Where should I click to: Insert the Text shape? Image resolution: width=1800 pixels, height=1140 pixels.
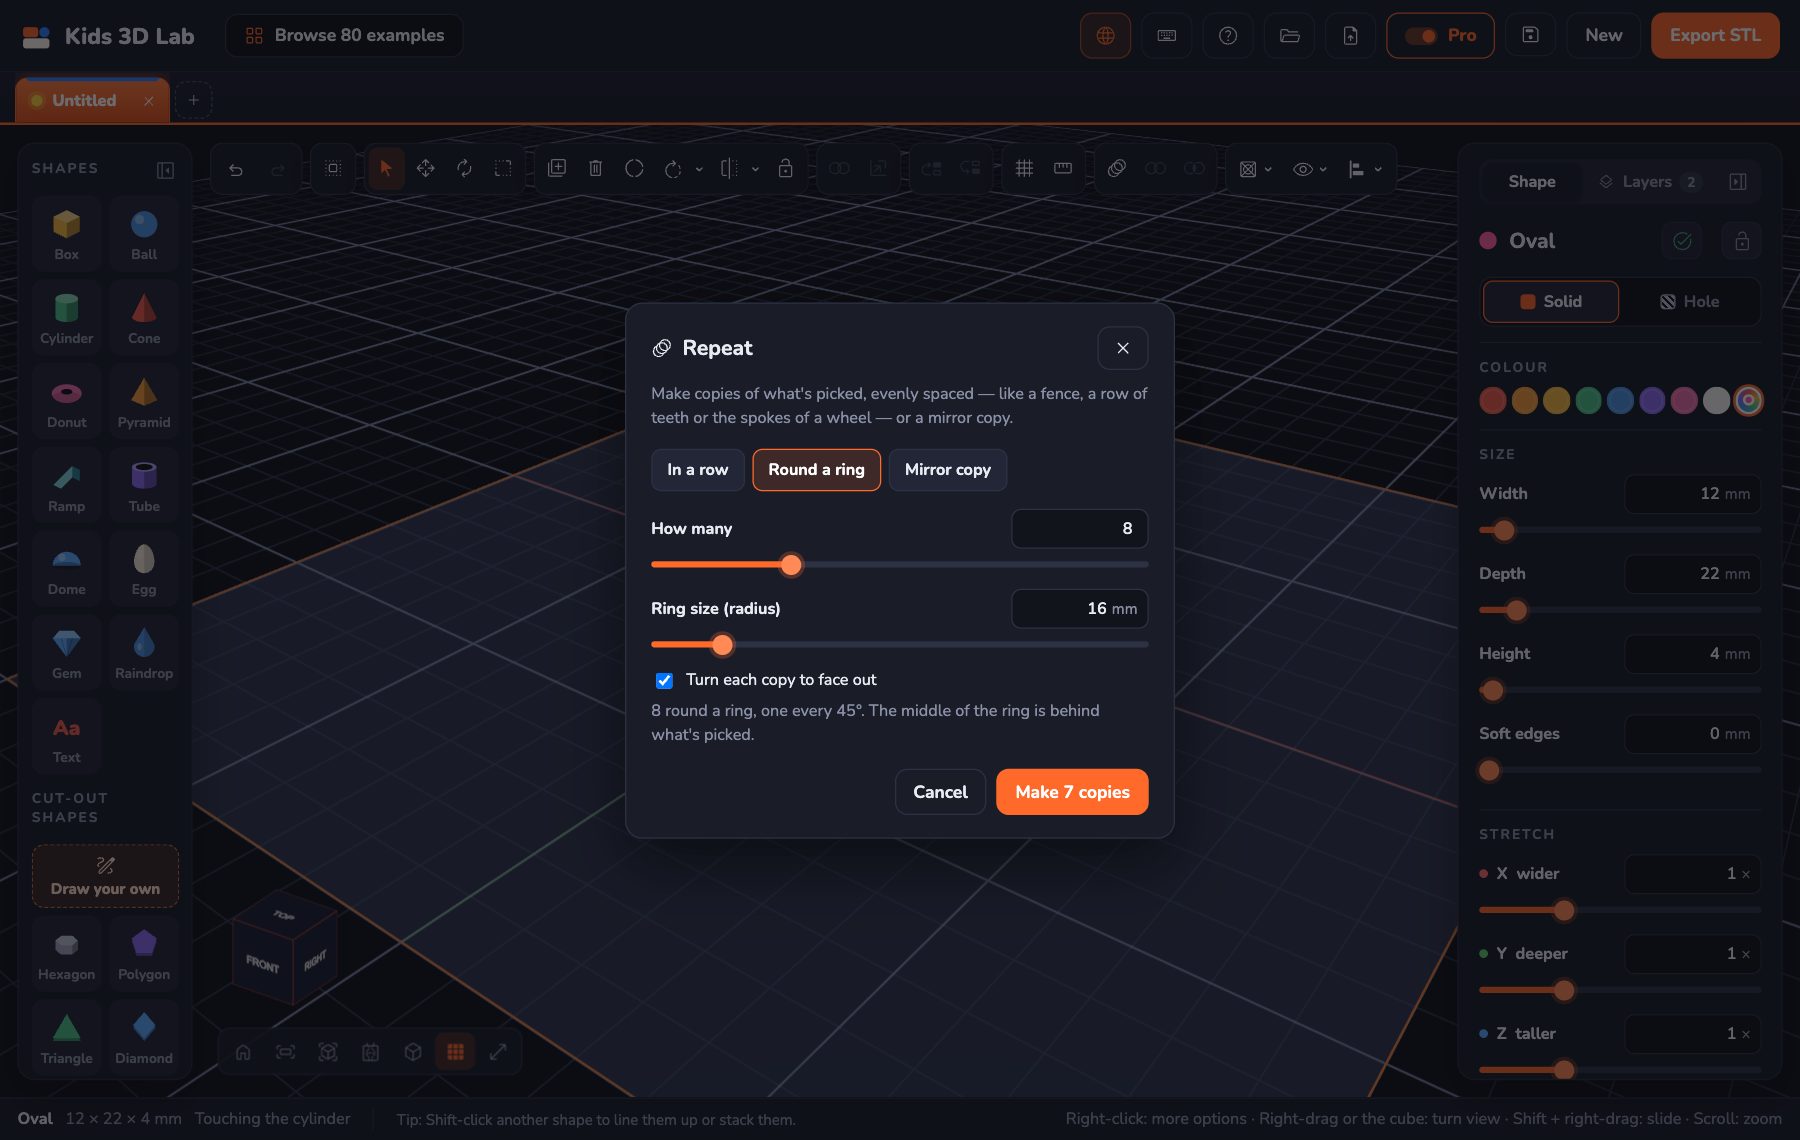(66, 737)
